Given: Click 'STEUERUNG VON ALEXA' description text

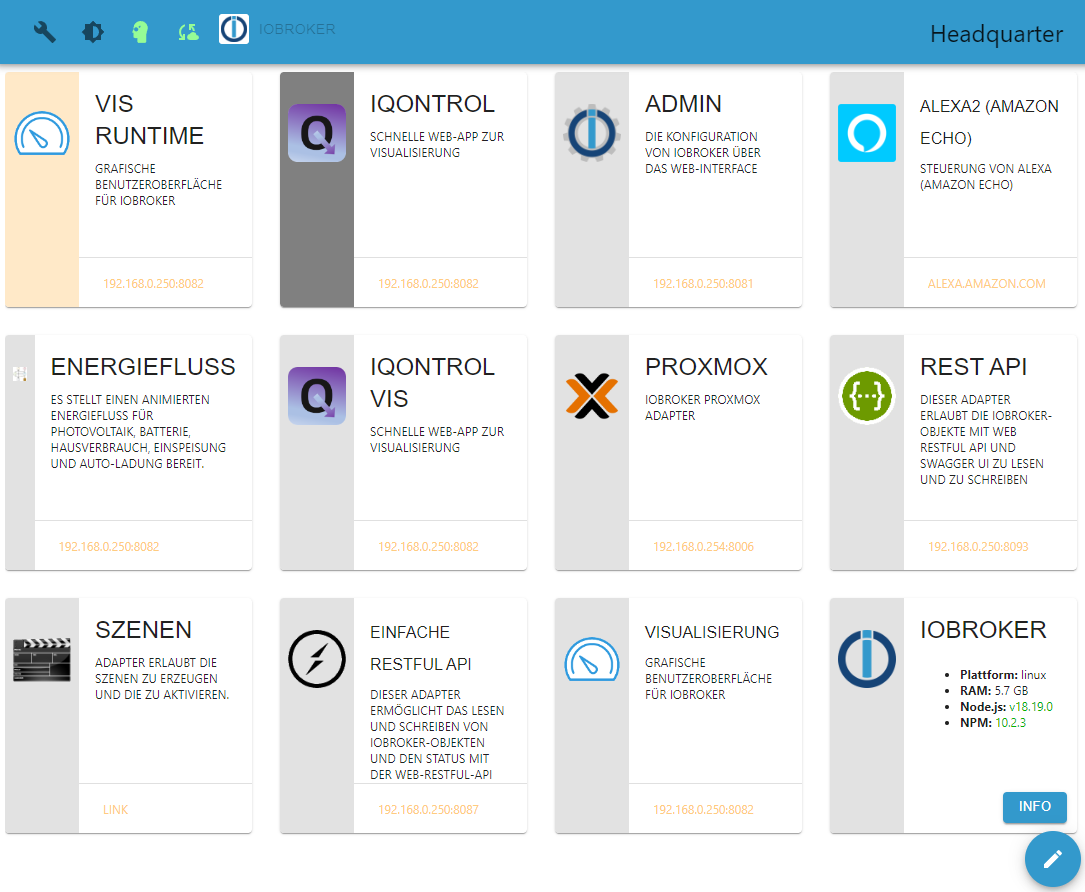Looking at the screenshot, I should [986, 176].
